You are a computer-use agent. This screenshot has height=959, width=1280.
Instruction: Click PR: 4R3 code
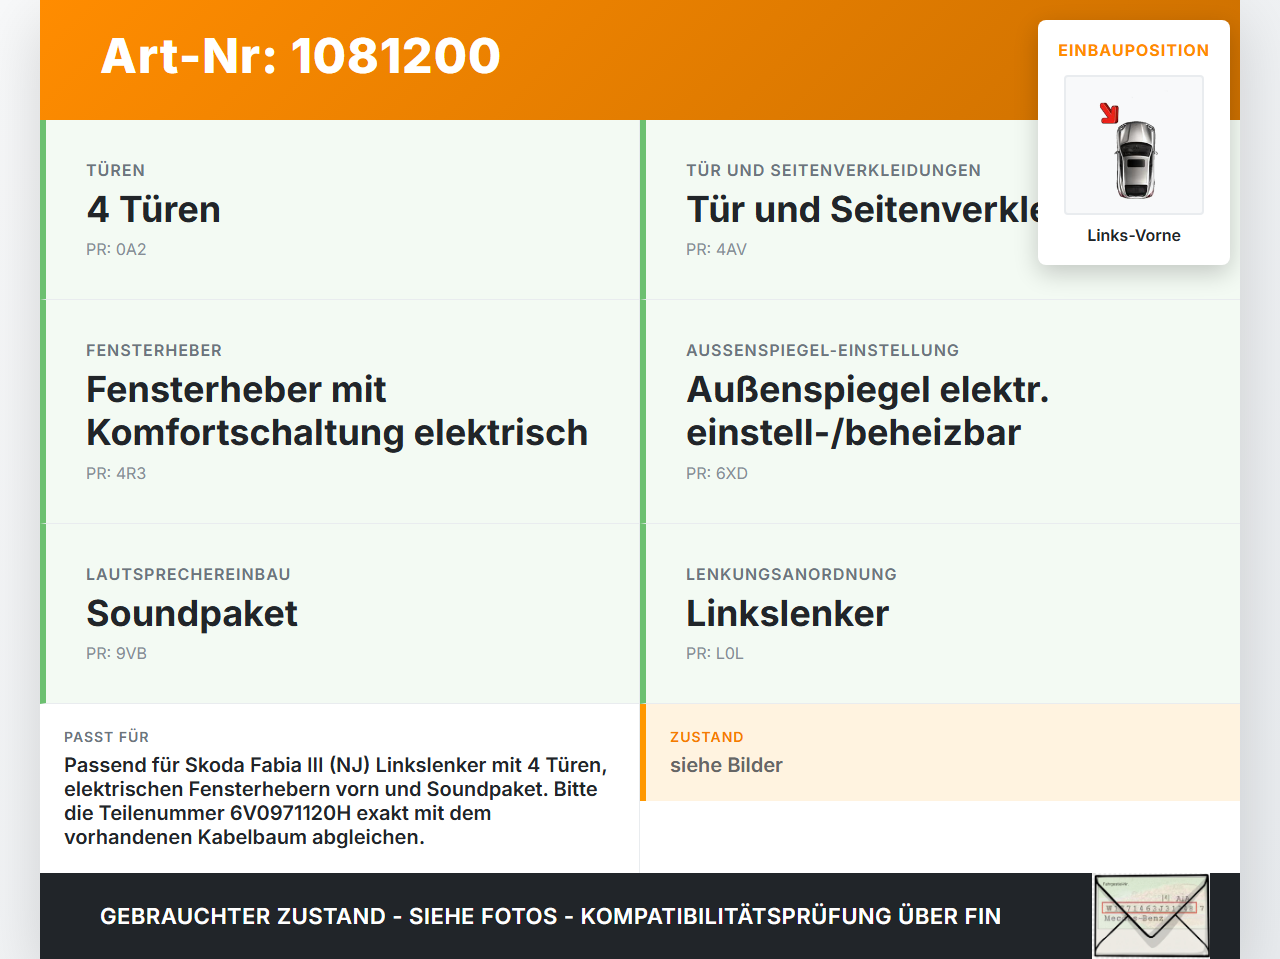pos(116,473)
